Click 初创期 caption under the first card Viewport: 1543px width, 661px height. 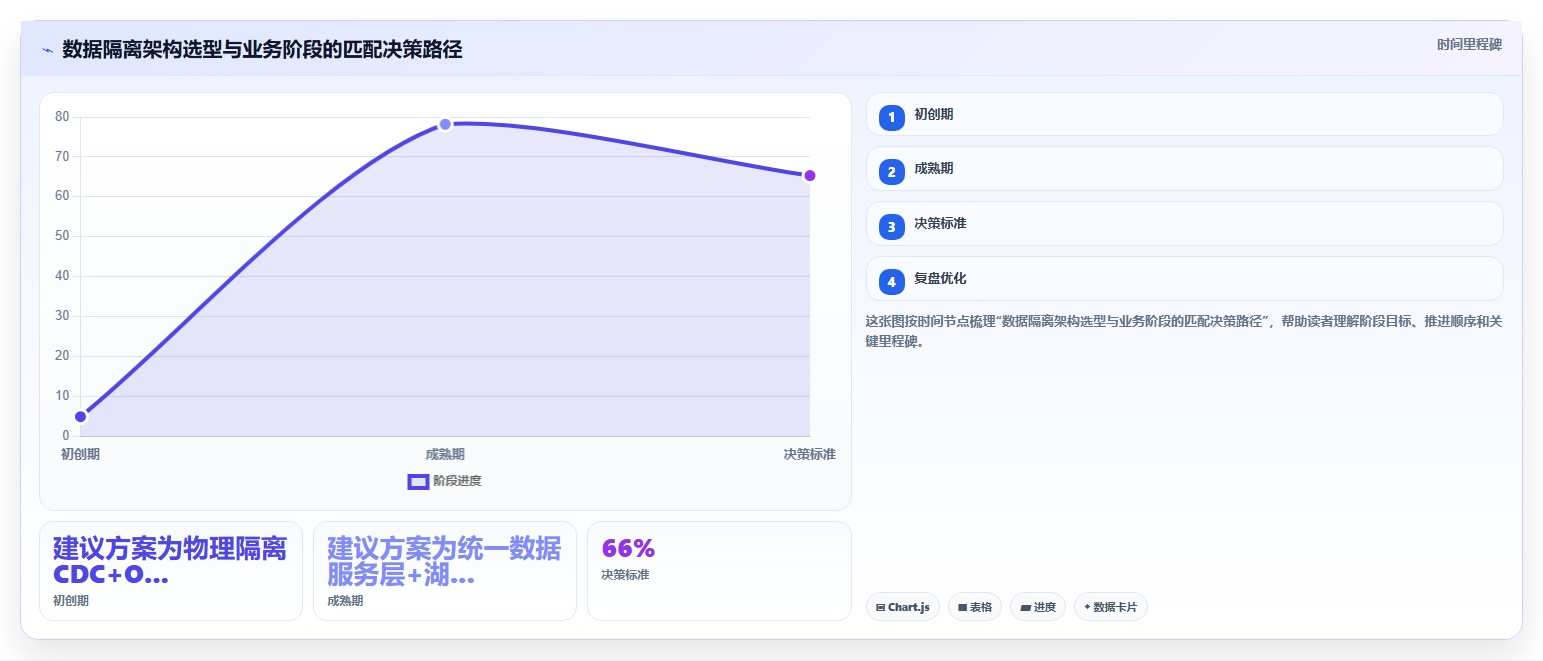coord(71,601)
